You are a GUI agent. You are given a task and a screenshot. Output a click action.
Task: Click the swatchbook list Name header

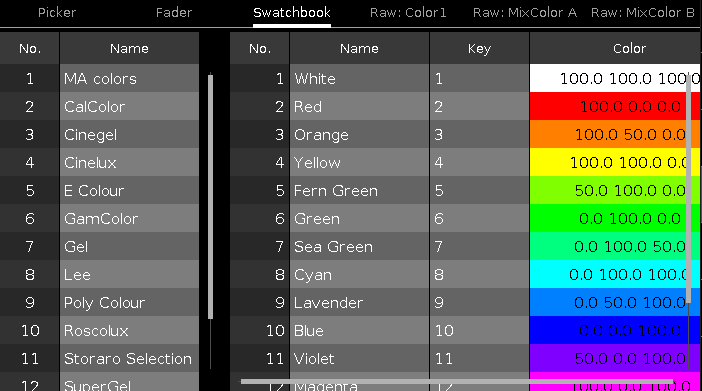[129, 48]
